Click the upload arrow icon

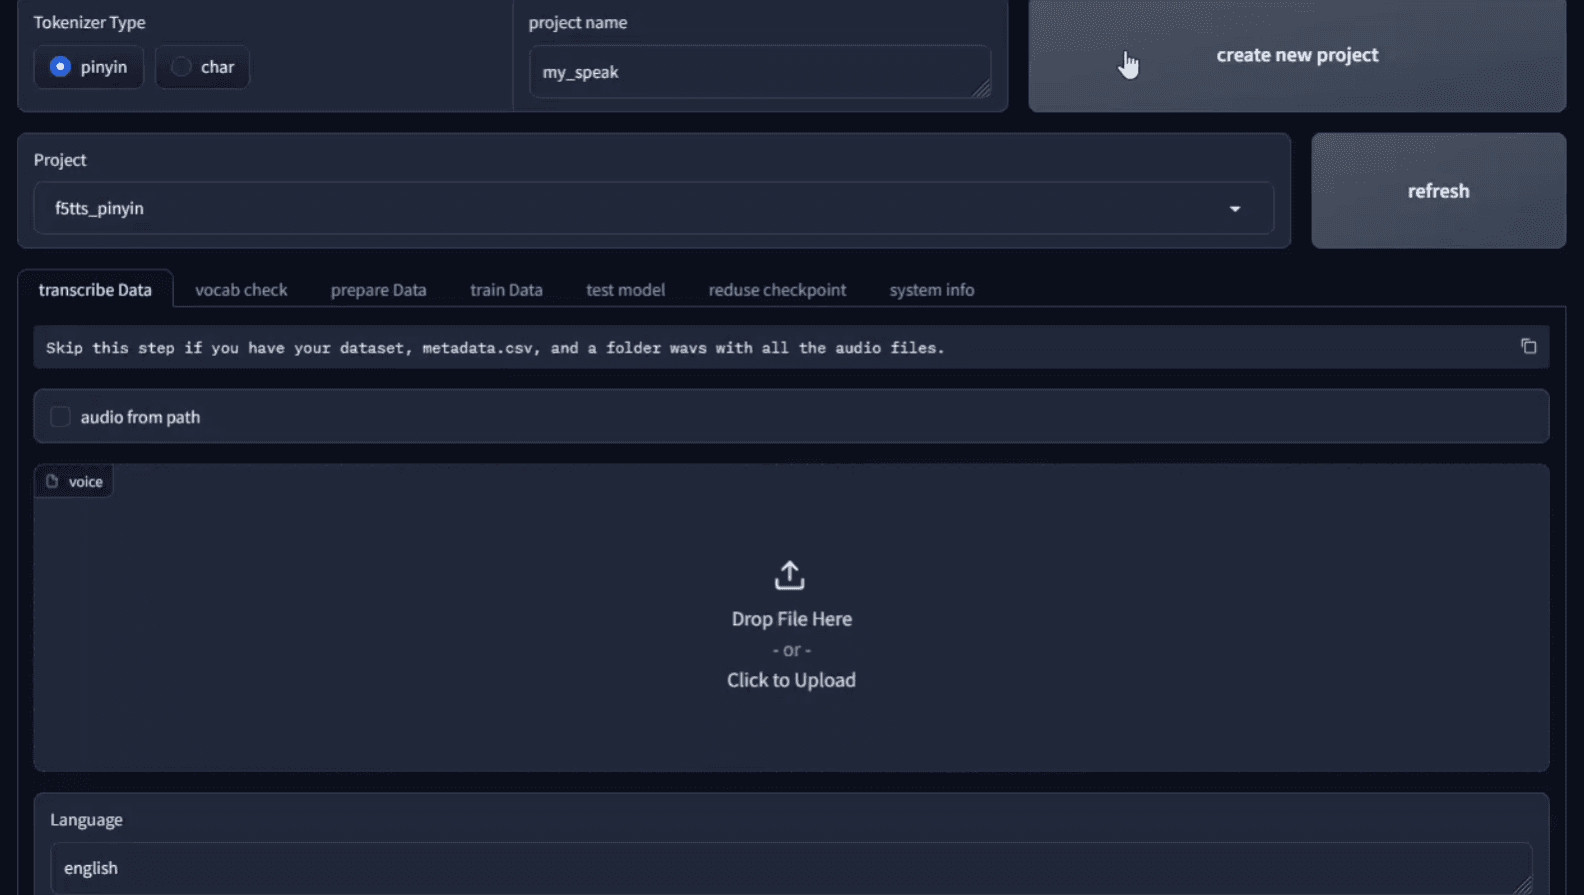coord(789,575)
